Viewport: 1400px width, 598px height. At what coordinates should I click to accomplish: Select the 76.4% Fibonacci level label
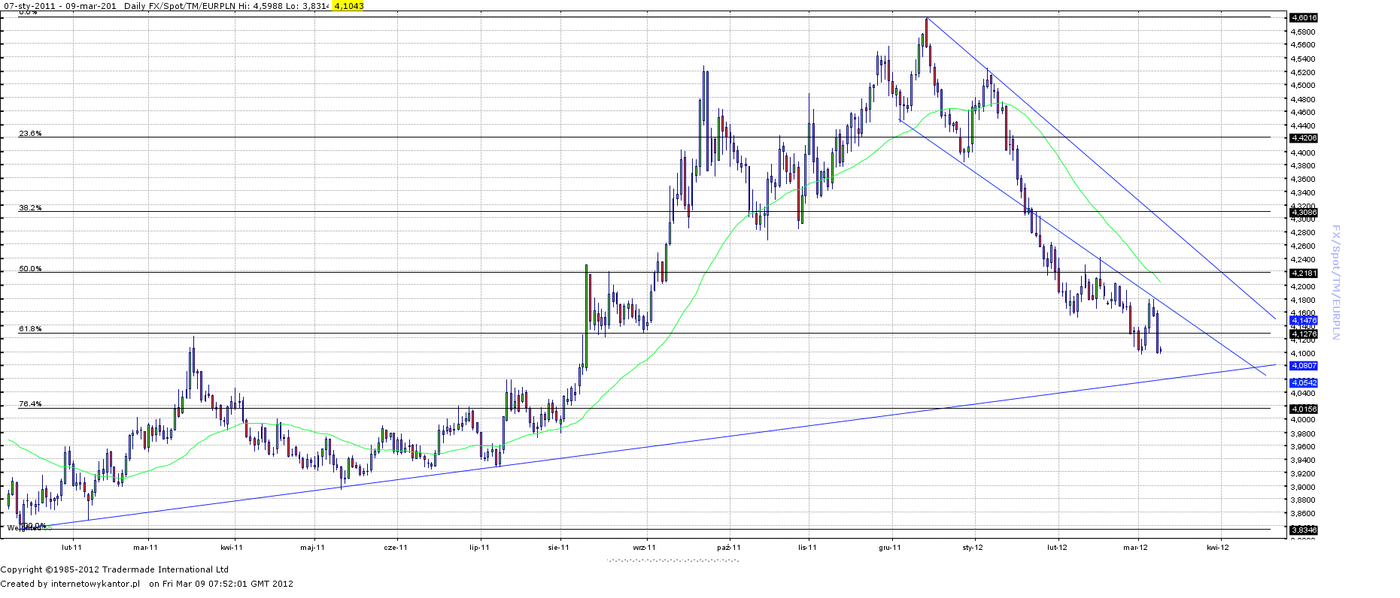[30, 404]
